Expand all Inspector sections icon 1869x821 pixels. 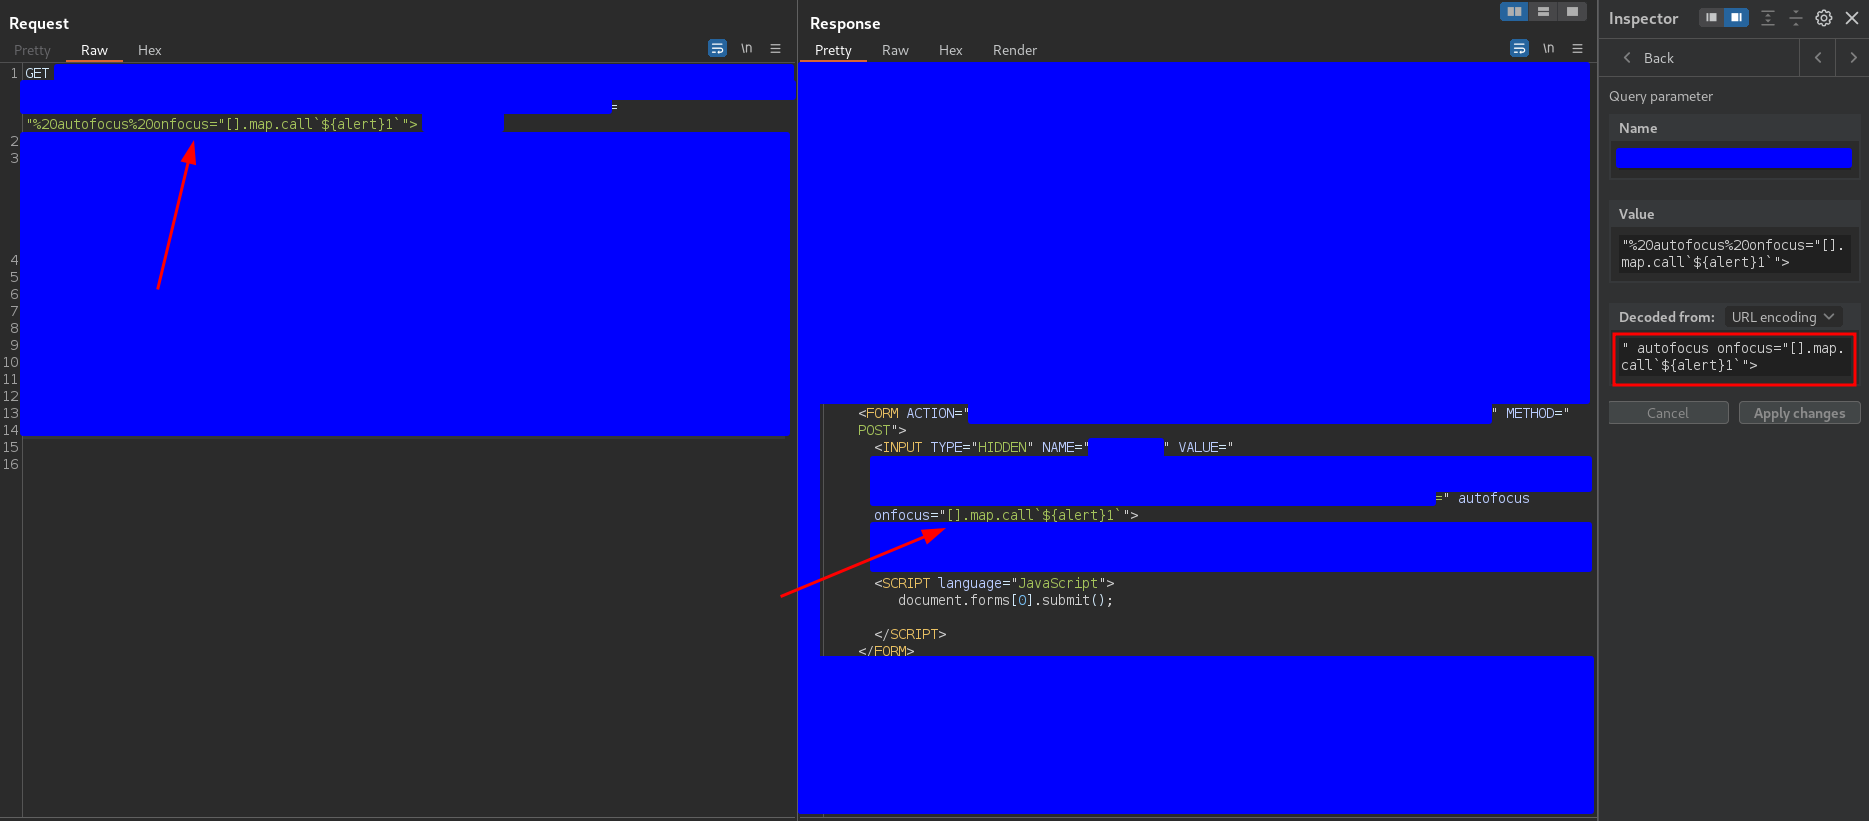pyautogui.click(x=1768, y=18)
